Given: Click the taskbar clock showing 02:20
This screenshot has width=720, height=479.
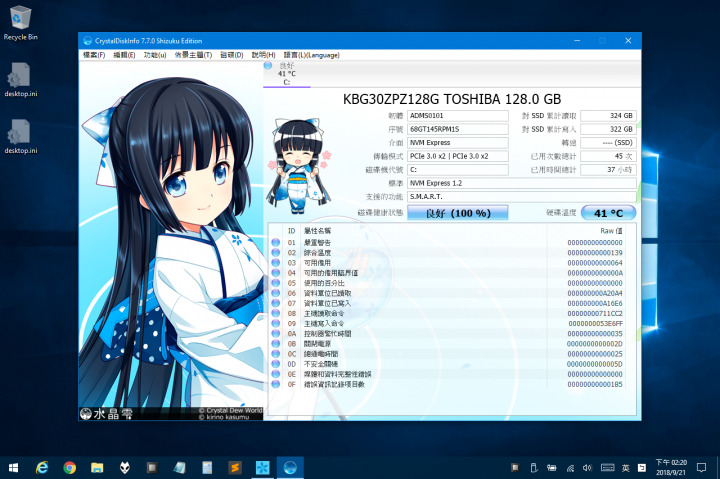Looking at the screenshot, I should click(x=671, y=468).
